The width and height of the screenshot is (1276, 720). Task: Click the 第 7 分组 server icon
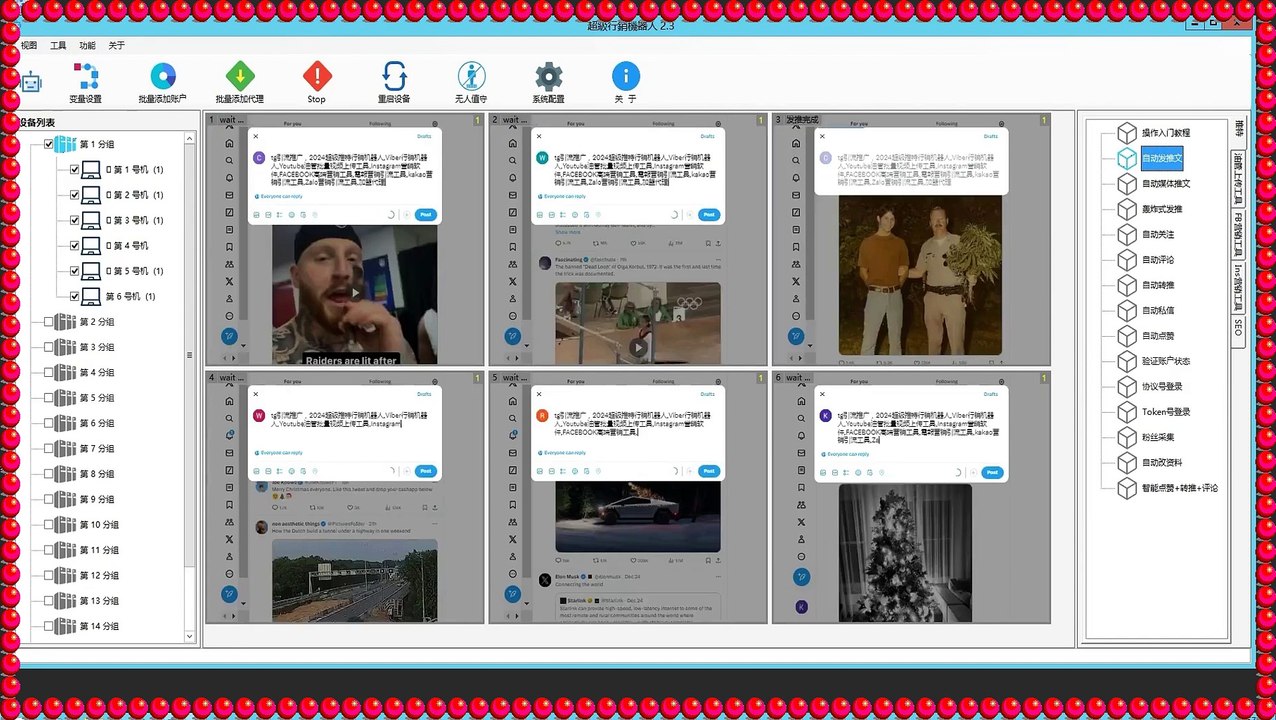[x=65, y=448]
